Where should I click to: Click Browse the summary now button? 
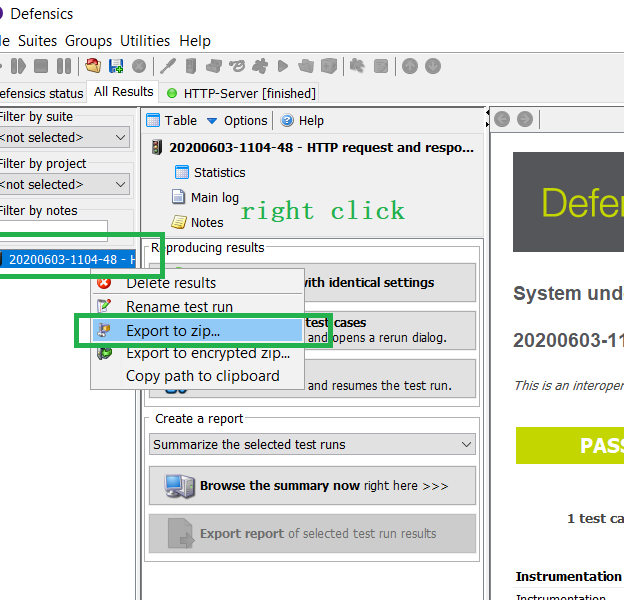tap(312, 486)
